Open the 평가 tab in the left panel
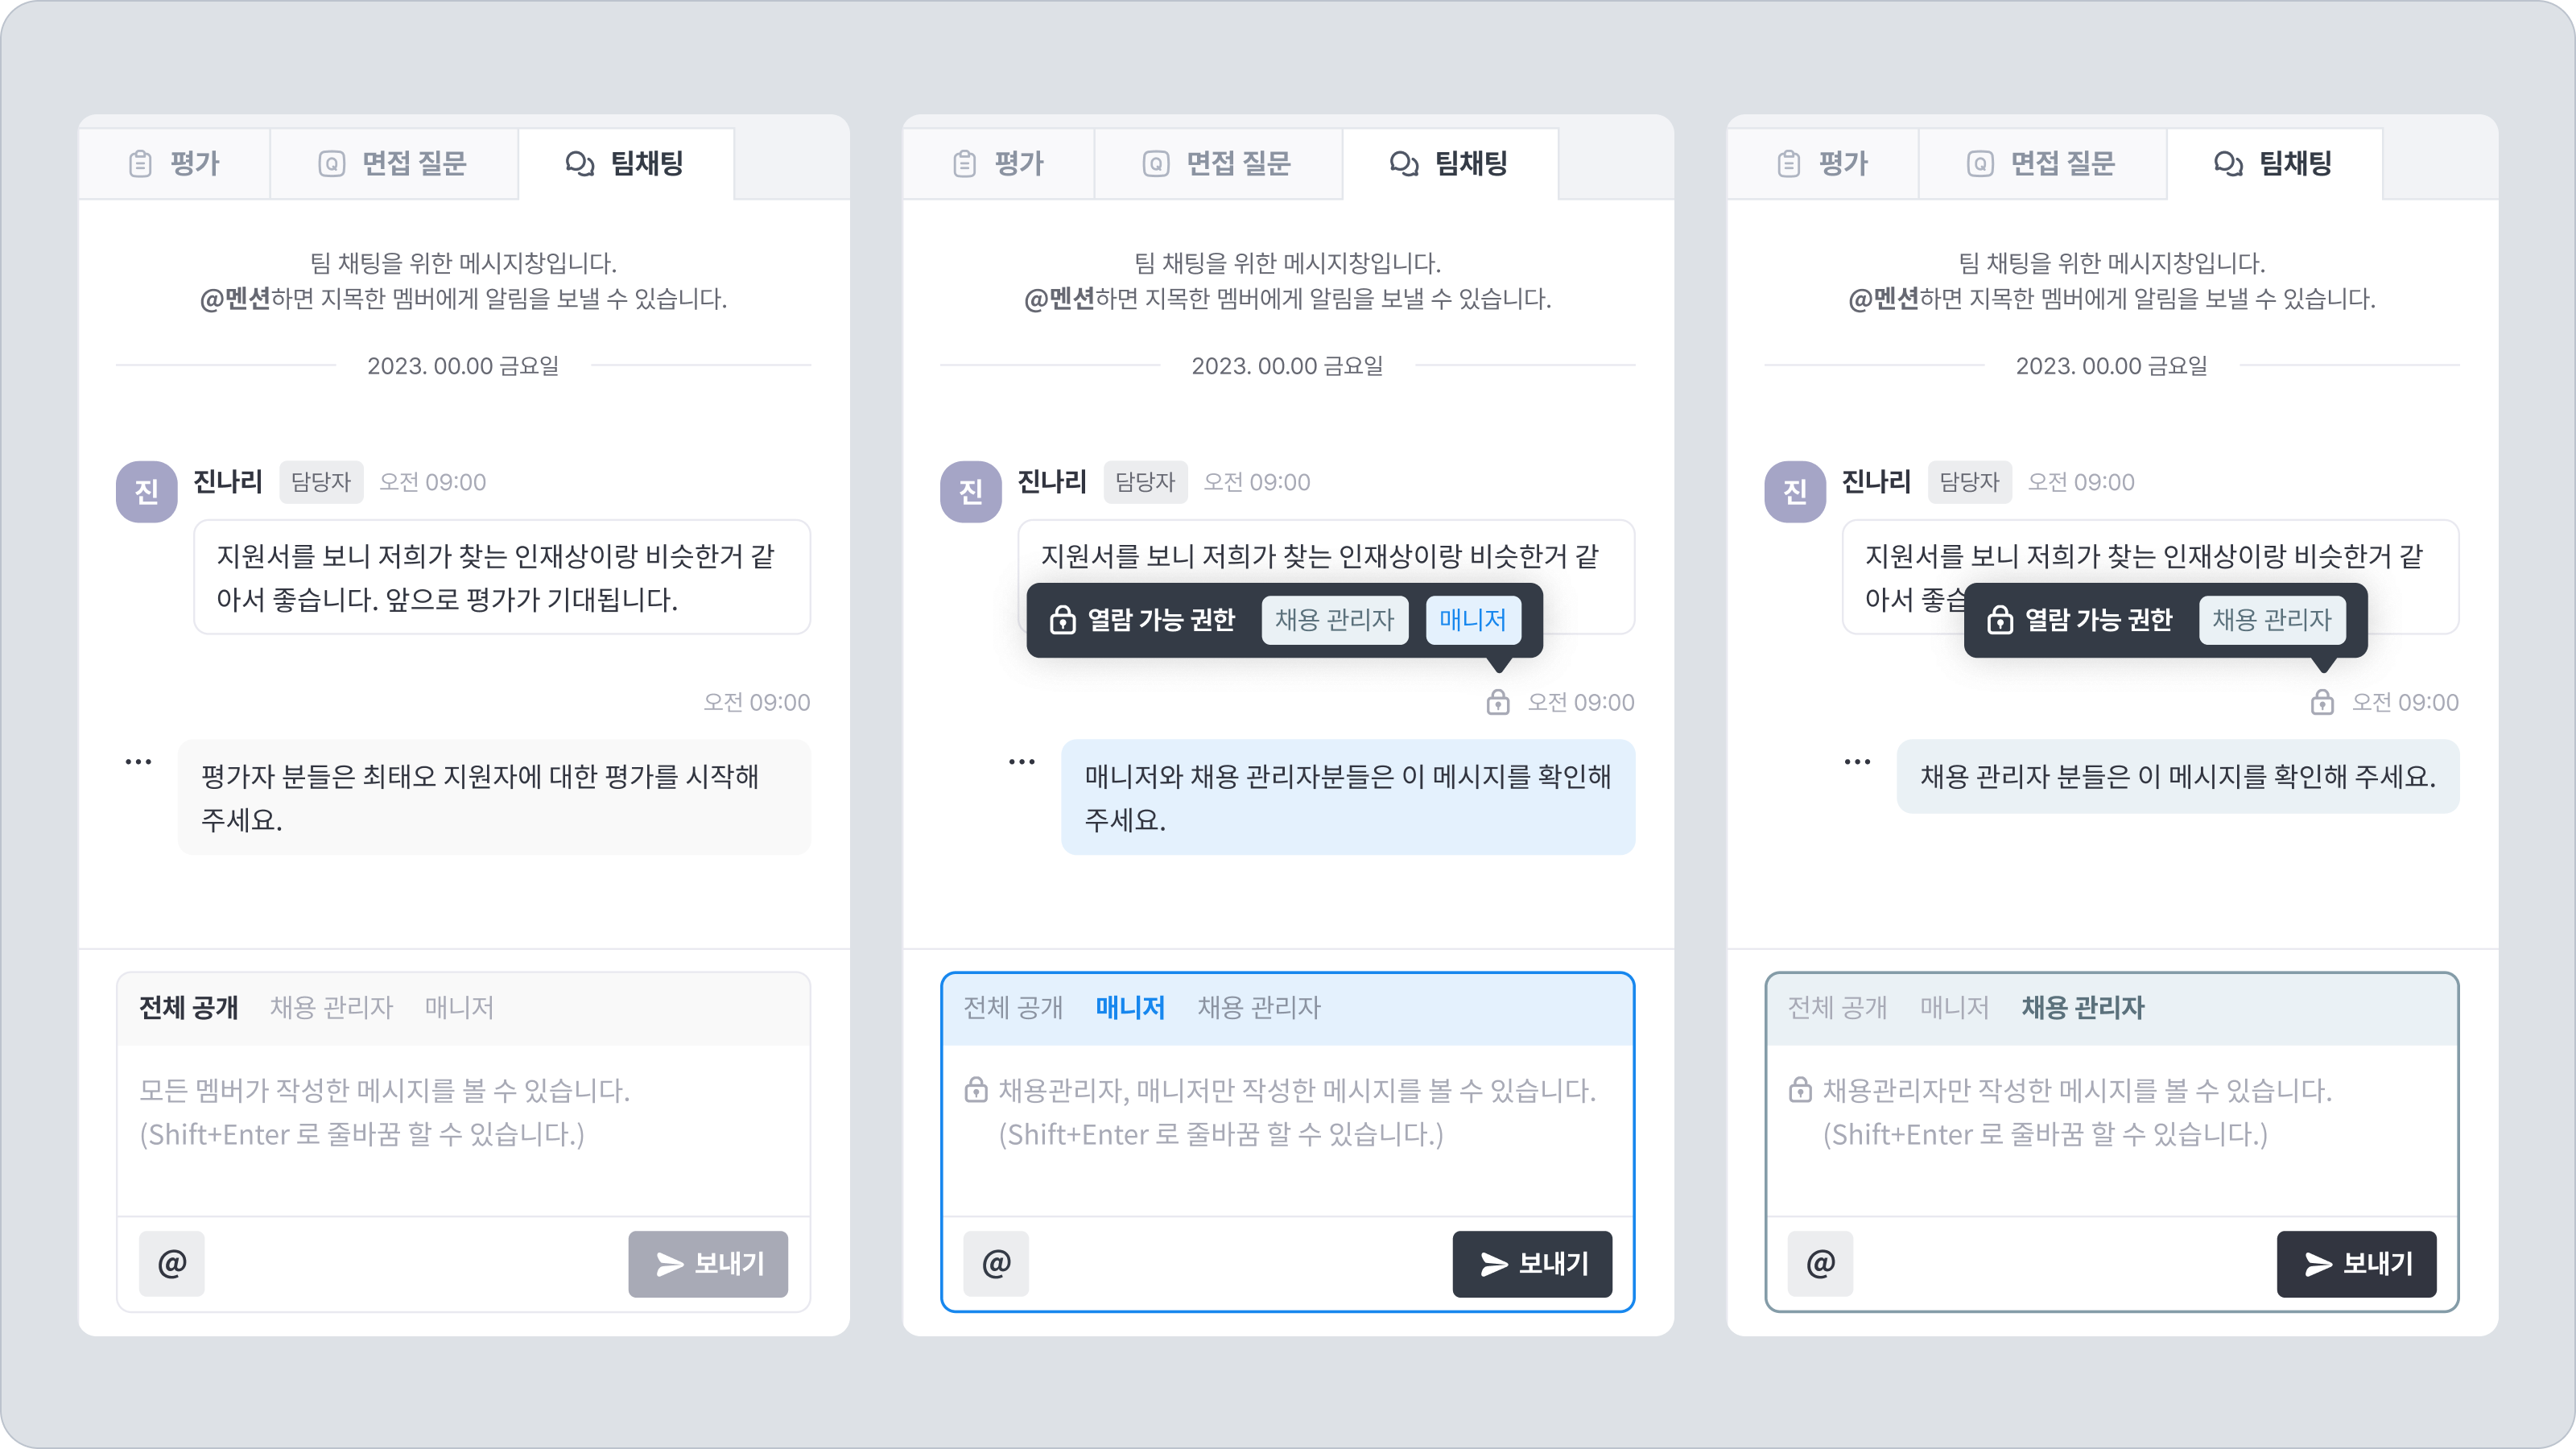2576x1449 pixels. point(174,163)
